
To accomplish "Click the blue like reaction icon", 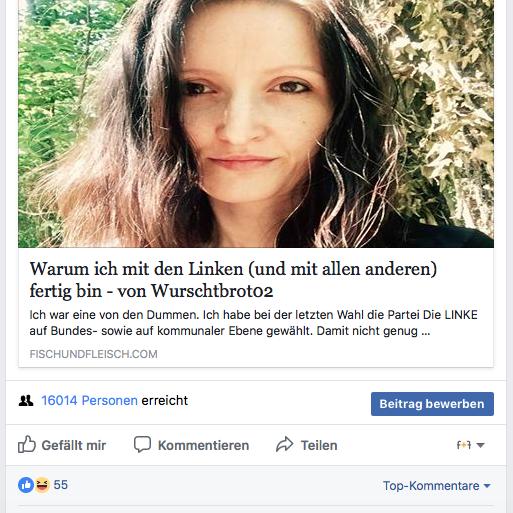I will [26, 485].
